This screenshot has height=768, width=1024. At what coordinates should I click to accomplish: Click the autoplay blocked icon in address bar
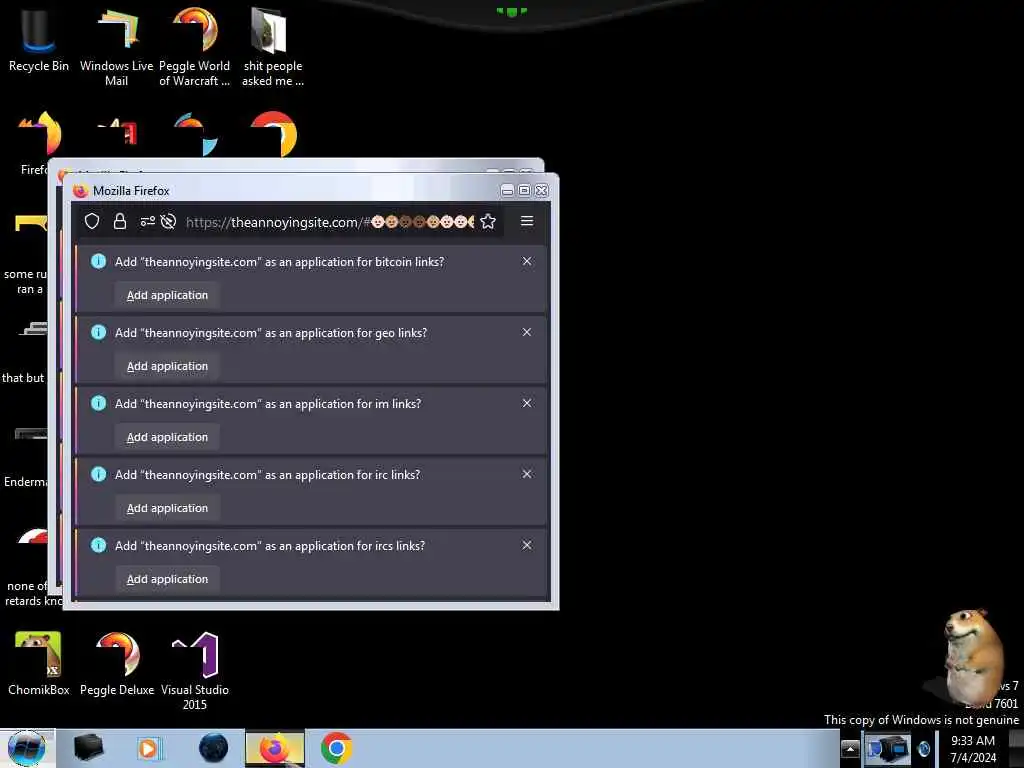168,221
